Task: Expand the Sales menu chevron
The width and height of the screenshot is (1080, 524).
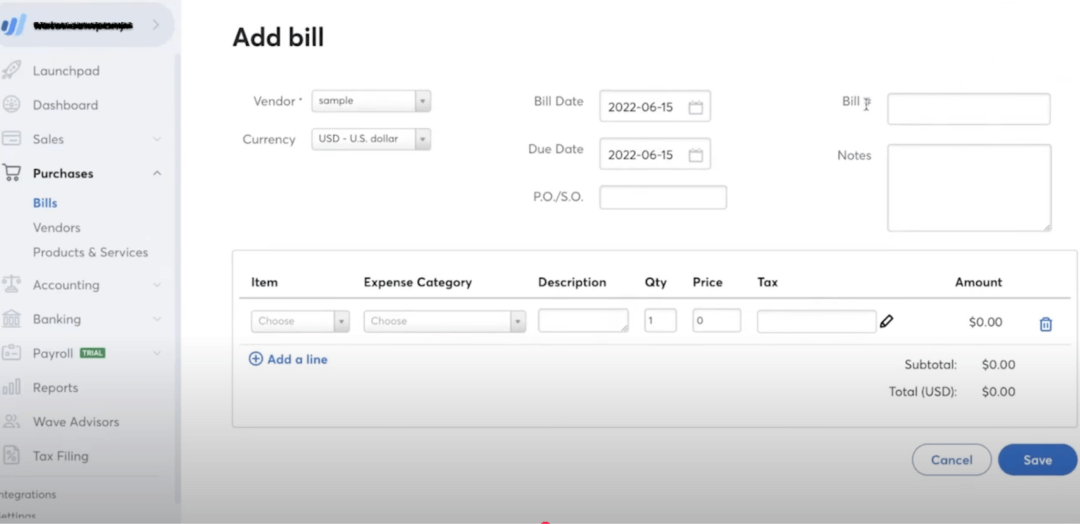Action: pos(157,139)
